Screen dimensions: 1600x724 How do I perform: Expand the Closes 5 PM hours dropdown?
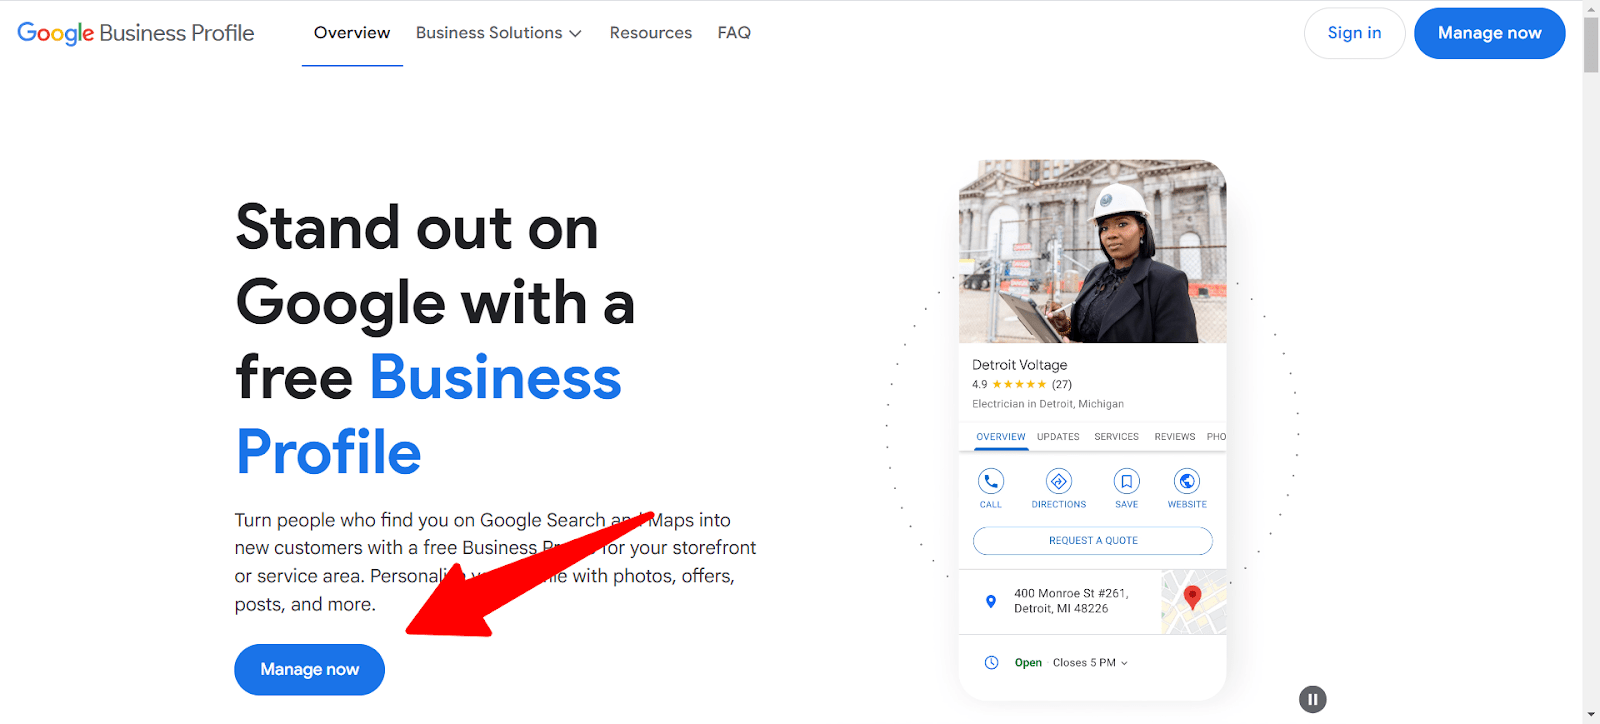coord(1090,663)
